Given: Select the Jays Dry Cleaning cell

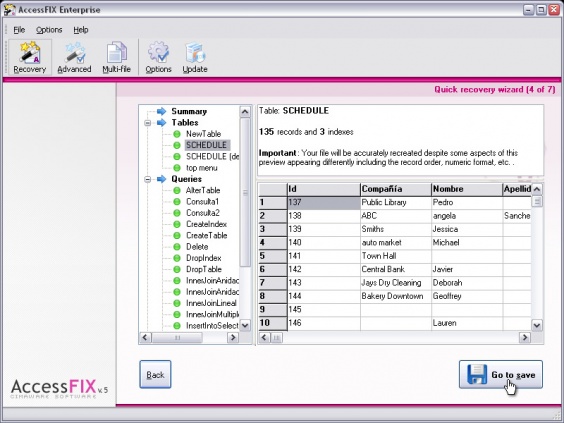Looking at the screenshot, I should point(396,283).
